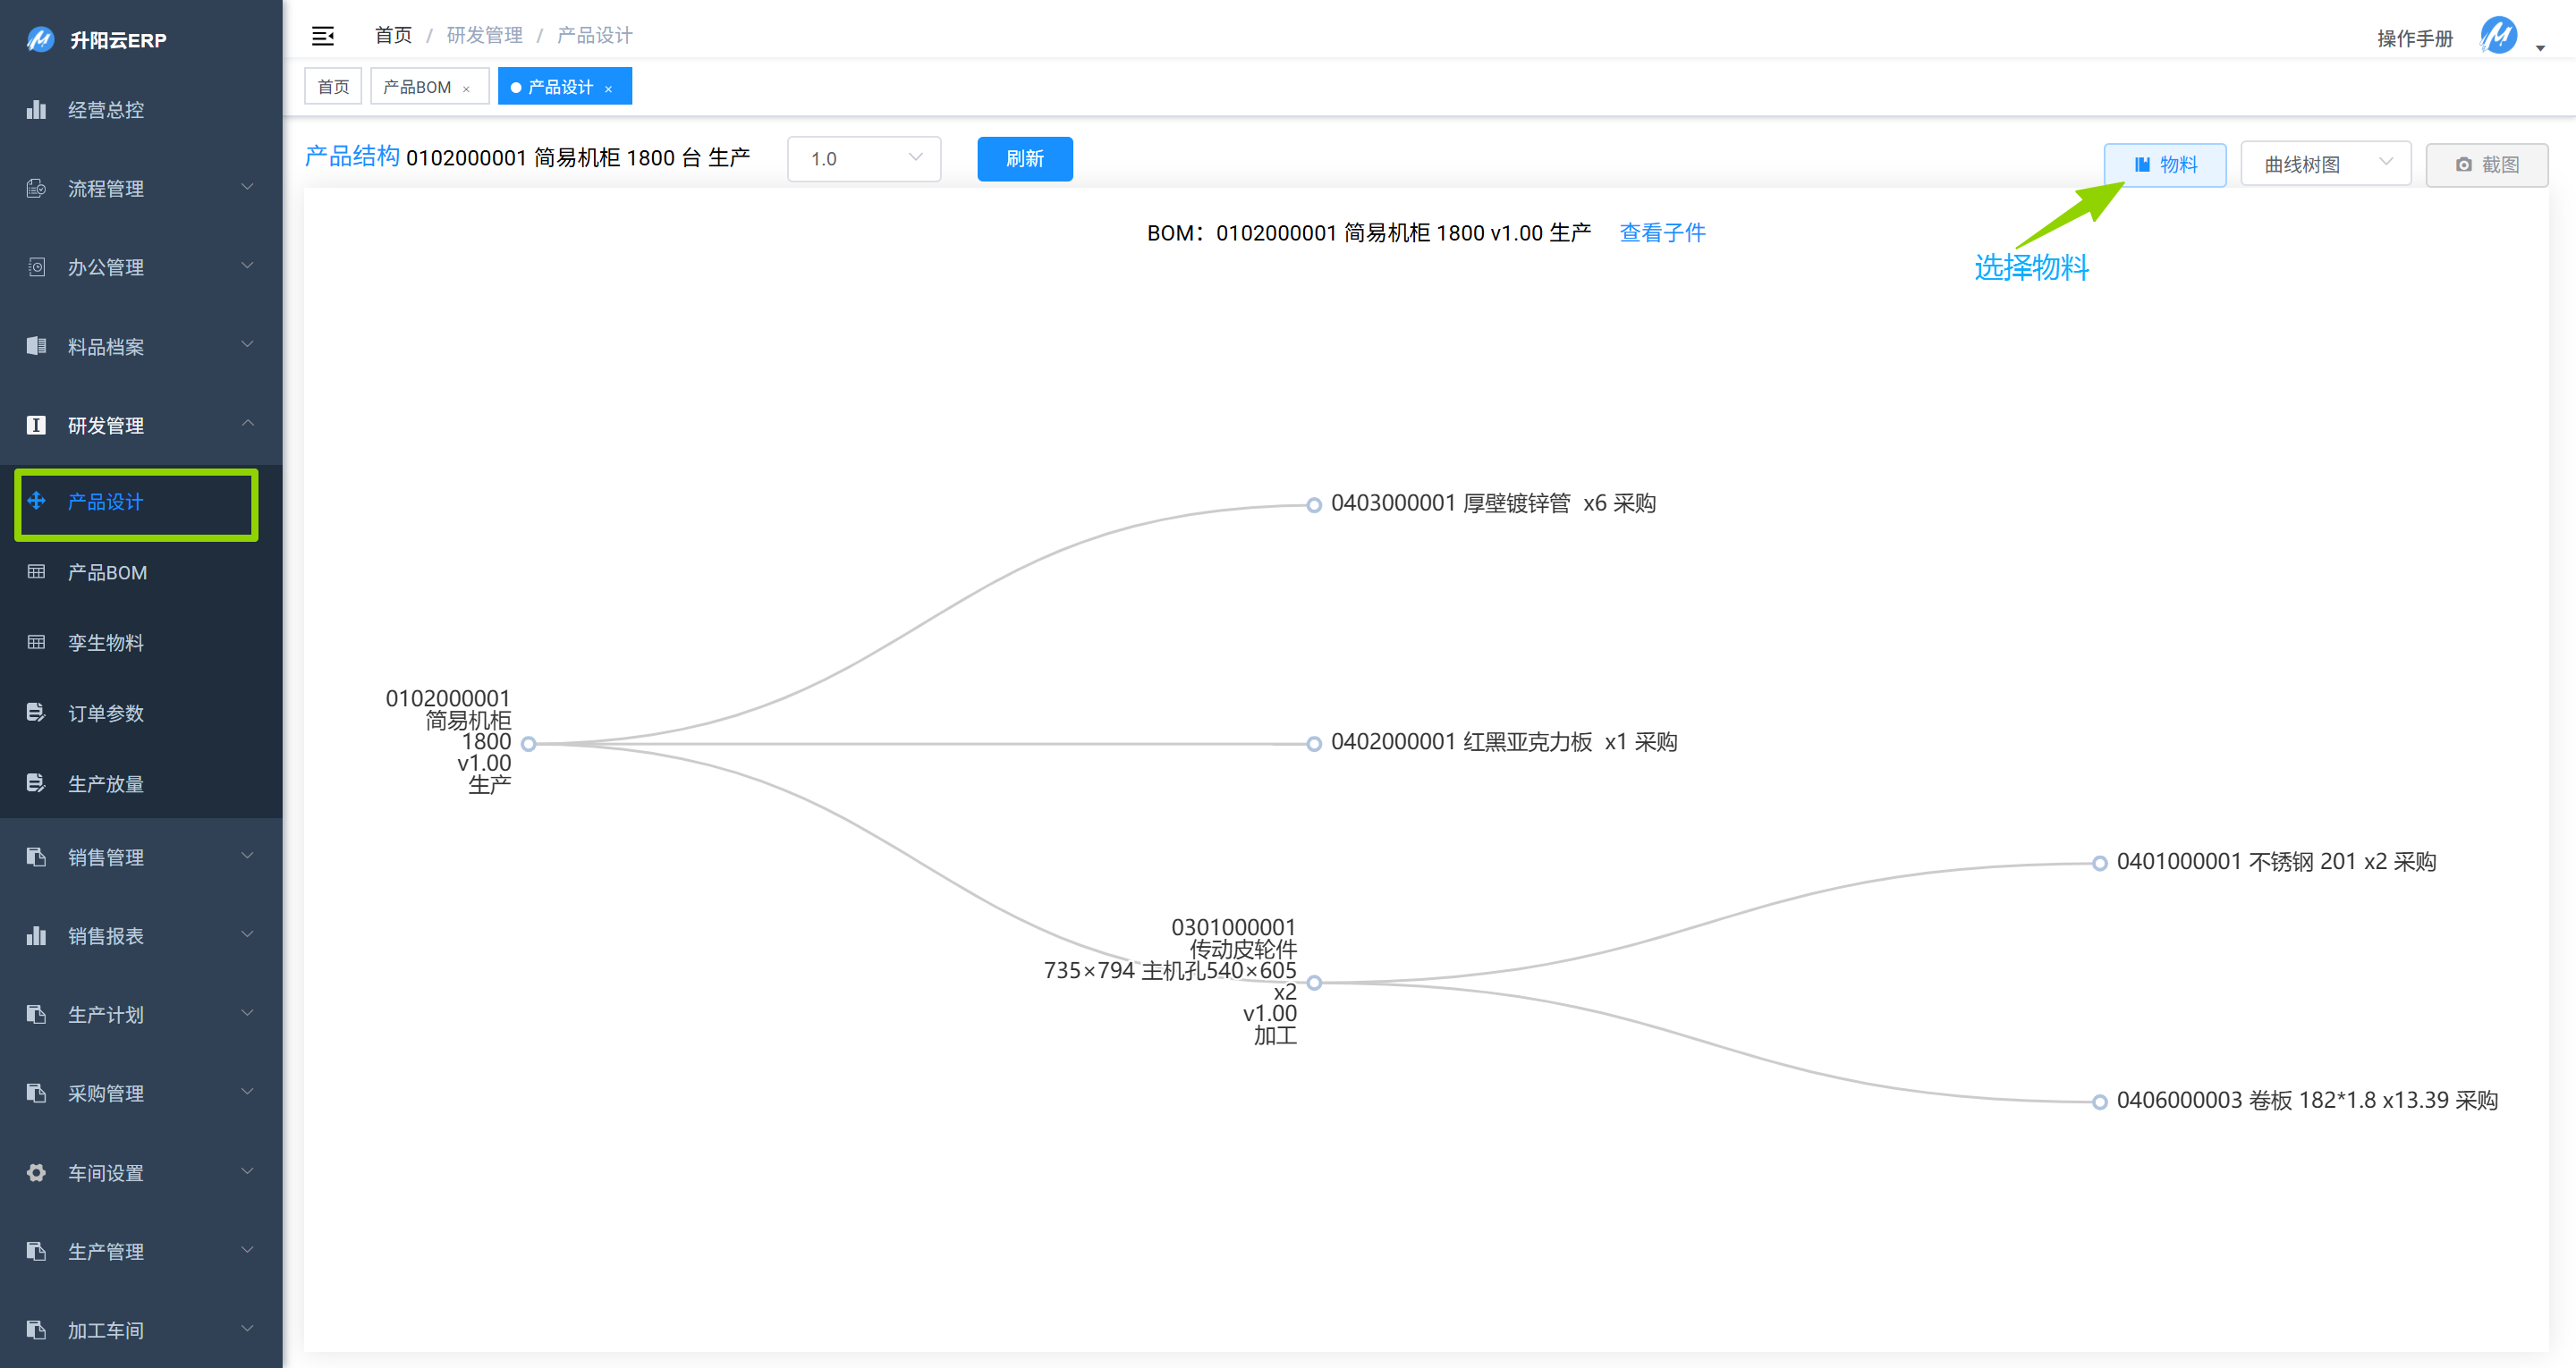Open 产品BOM in the sidebar
This screenshot has height=1368, width=2576.
107,572
